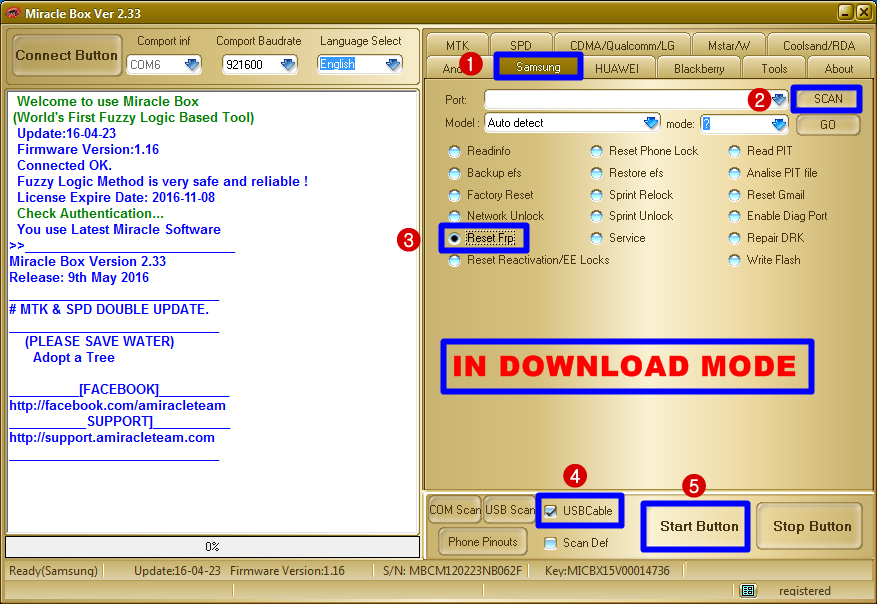The height and width of the screenshot is (604, 877).
Task: Select the Samsung tab
Action: click(x=538, y=67)
